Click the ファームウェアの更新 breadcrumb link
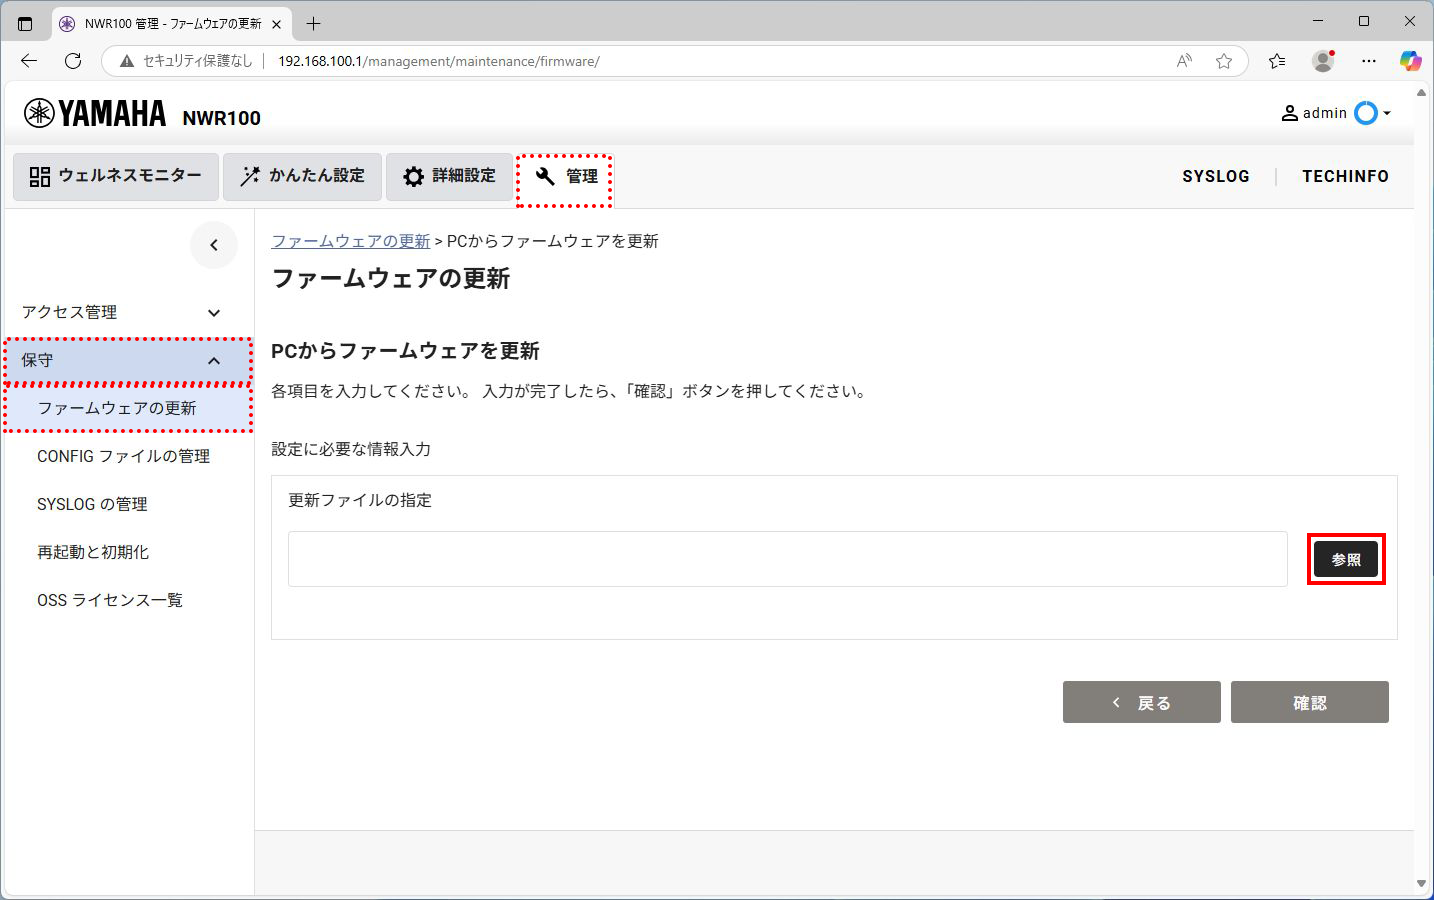1434x900 pixels. 351,241
